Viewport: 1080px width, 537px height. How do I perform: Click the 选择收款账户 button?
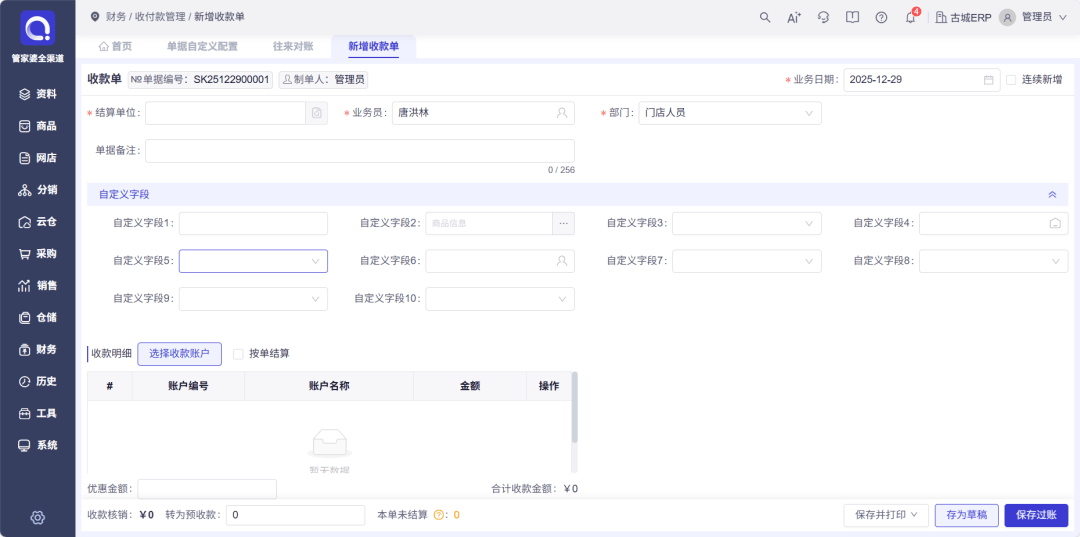click(x=179, y=354)
